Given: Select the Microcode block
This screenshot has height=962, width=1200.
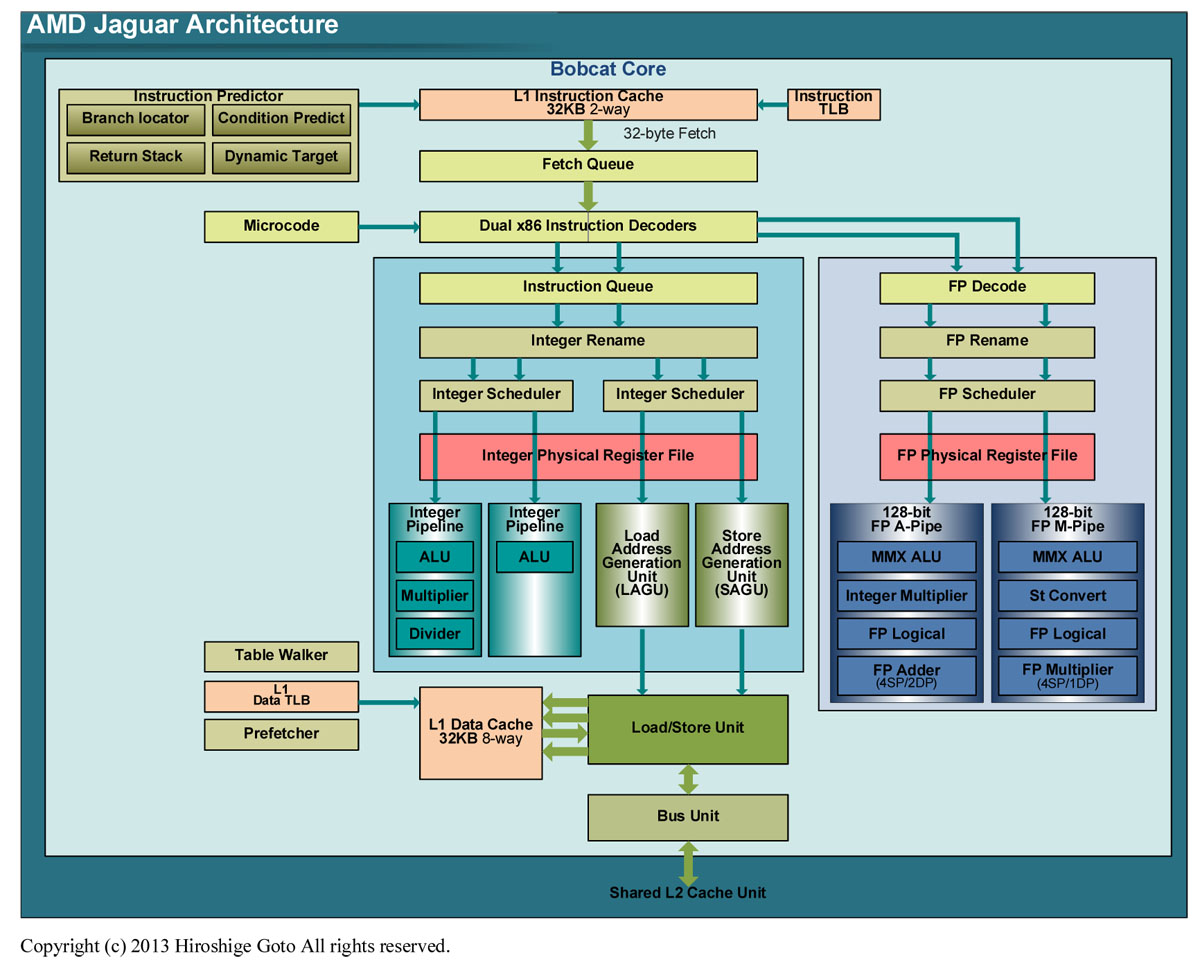Looking at the screenshot, I should [x=281, y=226].
